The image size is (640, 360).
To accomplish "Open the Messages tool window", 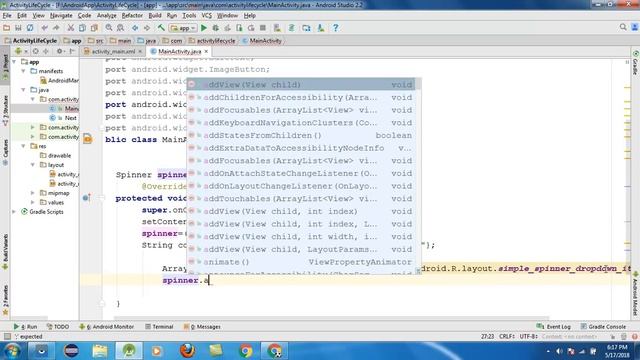I will click(202, 327).
